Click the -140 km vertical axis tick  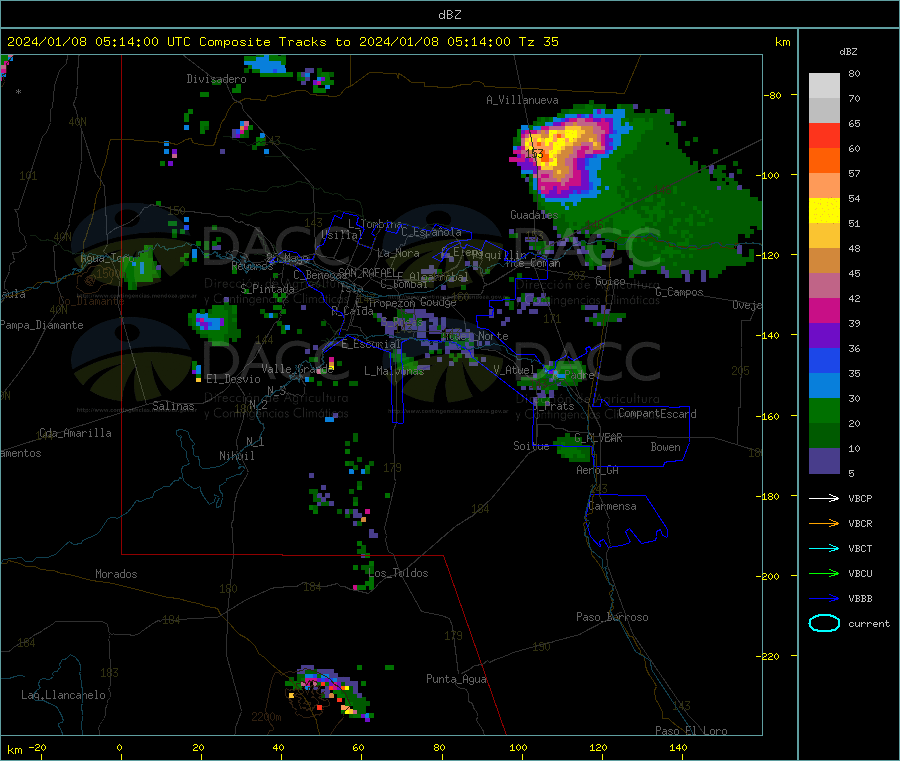[x=771, y=335]
